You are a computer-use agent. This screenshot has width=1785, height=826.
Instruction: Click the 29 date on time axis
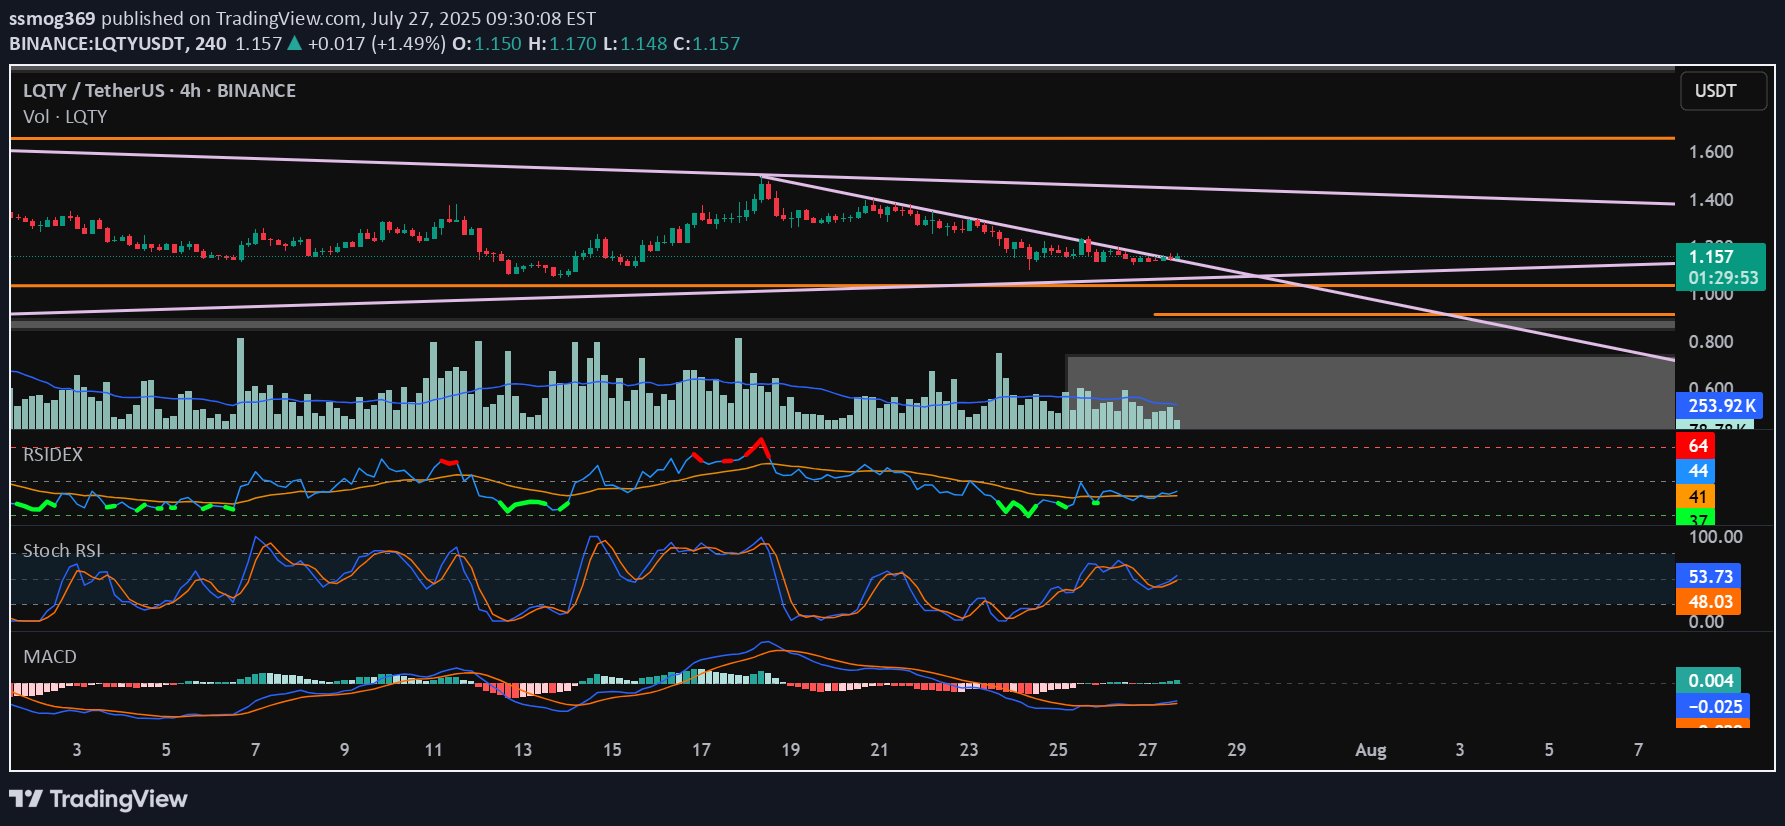[x=1237, y=750]
